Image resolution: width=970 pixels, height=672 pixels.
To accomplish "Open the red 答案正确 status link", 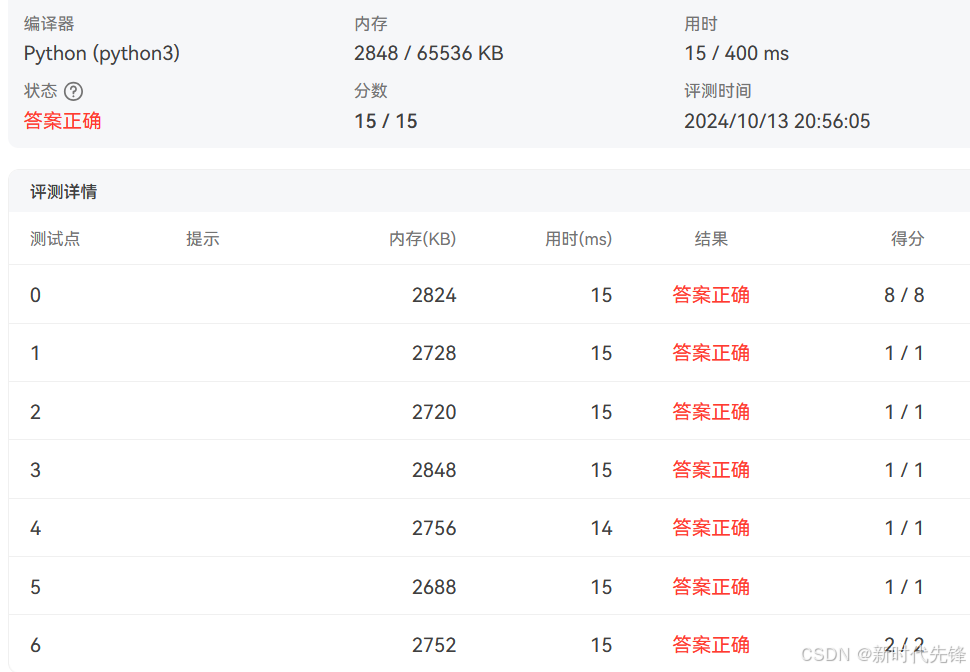I will pos(62,118).
